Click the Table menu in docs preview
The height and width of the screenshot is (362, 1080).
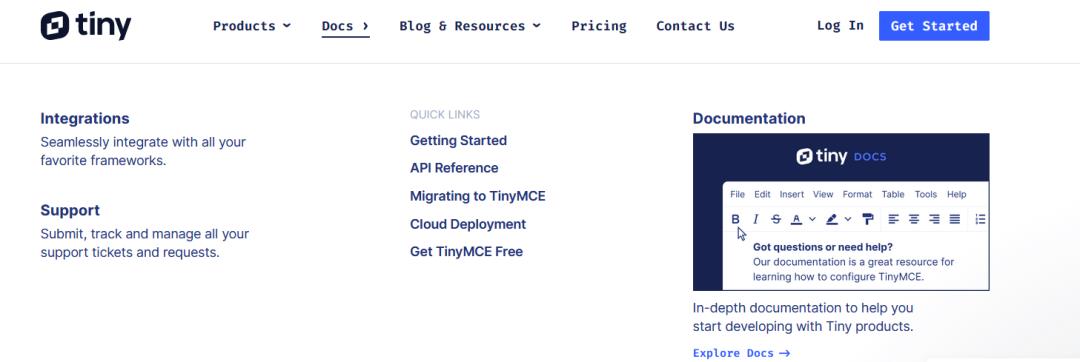pyautogui.click(x=893, y=195)
